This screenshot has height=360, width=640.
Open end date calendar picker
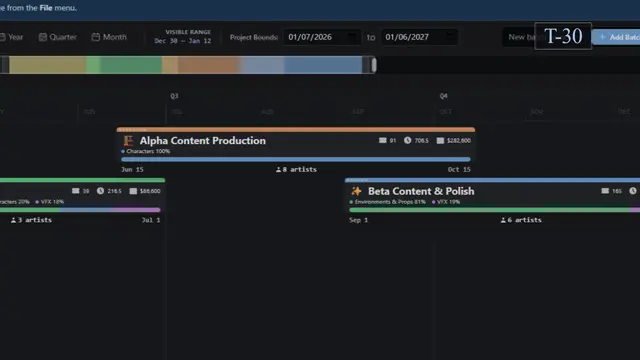tap(449, 37)
